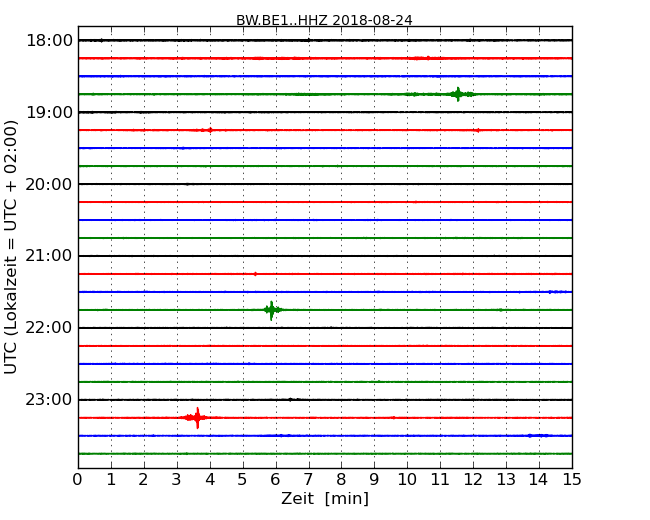This screenshot has height=520, width=650.
Task: Click x-axis tick label 7
Action: pos(308,480)
